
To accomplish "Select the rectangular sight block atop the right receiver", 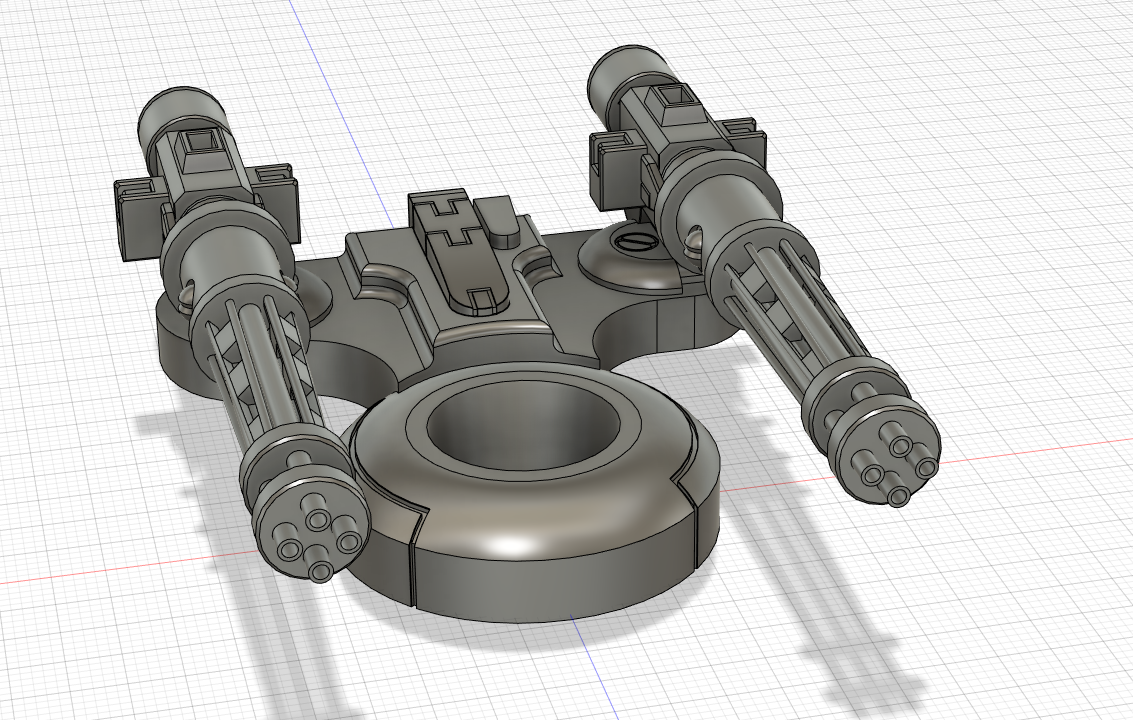I will click(x=675, y=100).
